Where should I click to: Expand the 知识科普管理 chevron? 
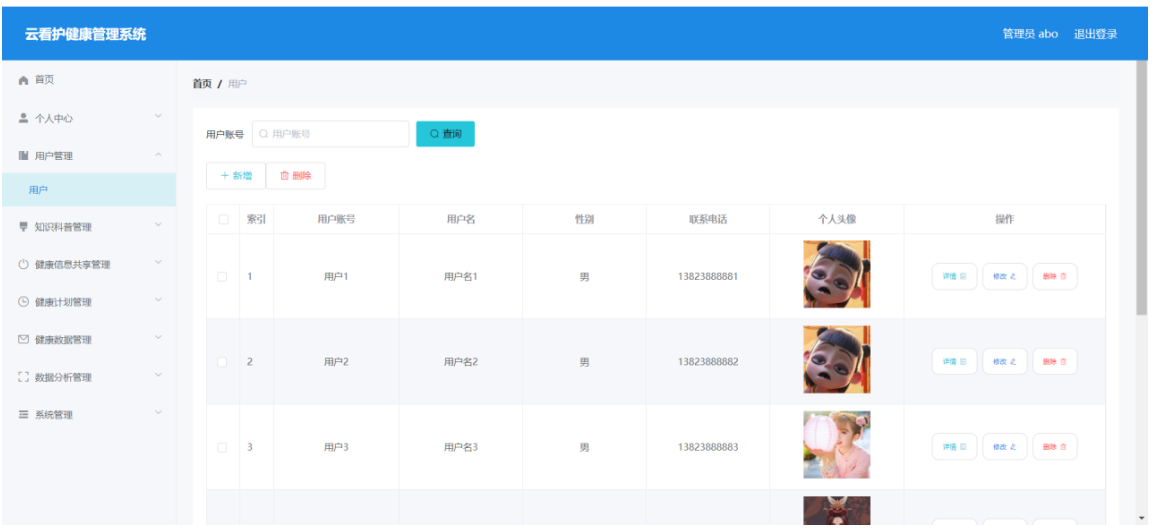click(x=158, y=225)
